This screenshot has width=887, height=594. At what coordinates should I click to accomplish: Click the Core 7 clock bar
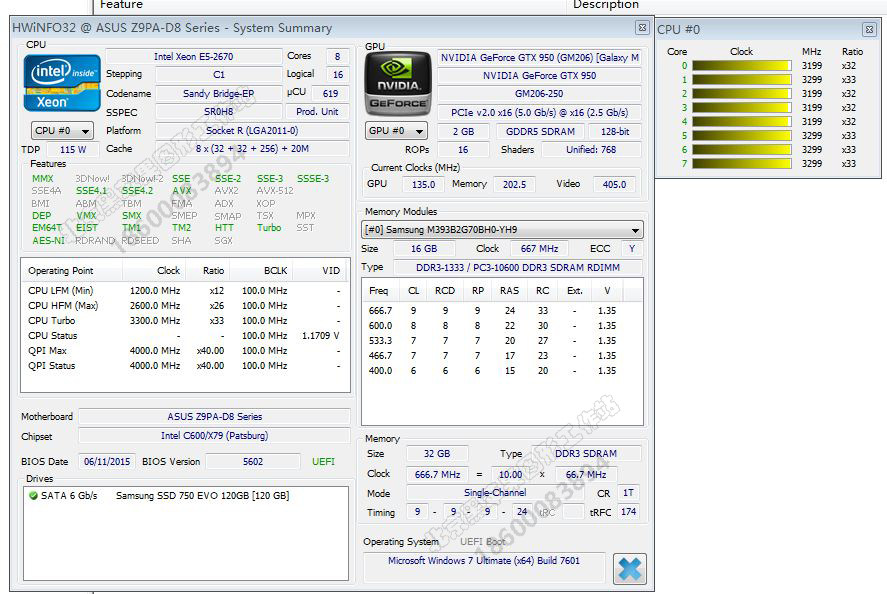tap(742, 163)
